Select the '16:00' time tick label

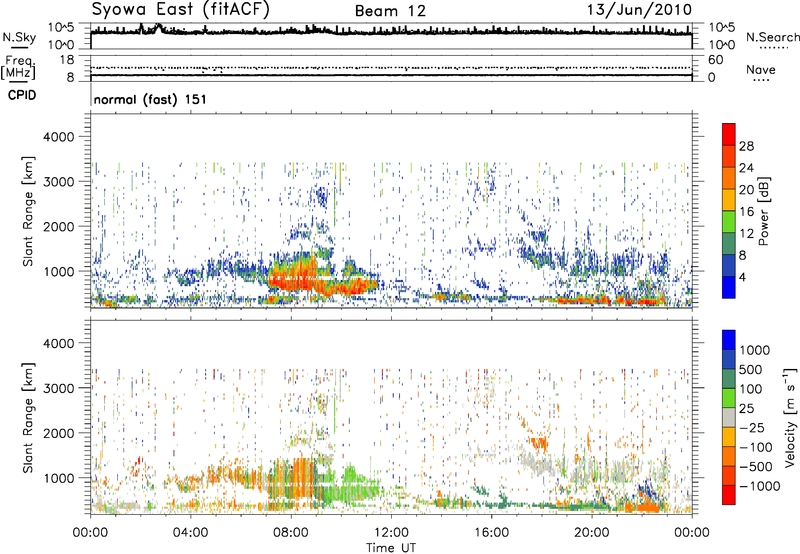(x=491, y=533)
